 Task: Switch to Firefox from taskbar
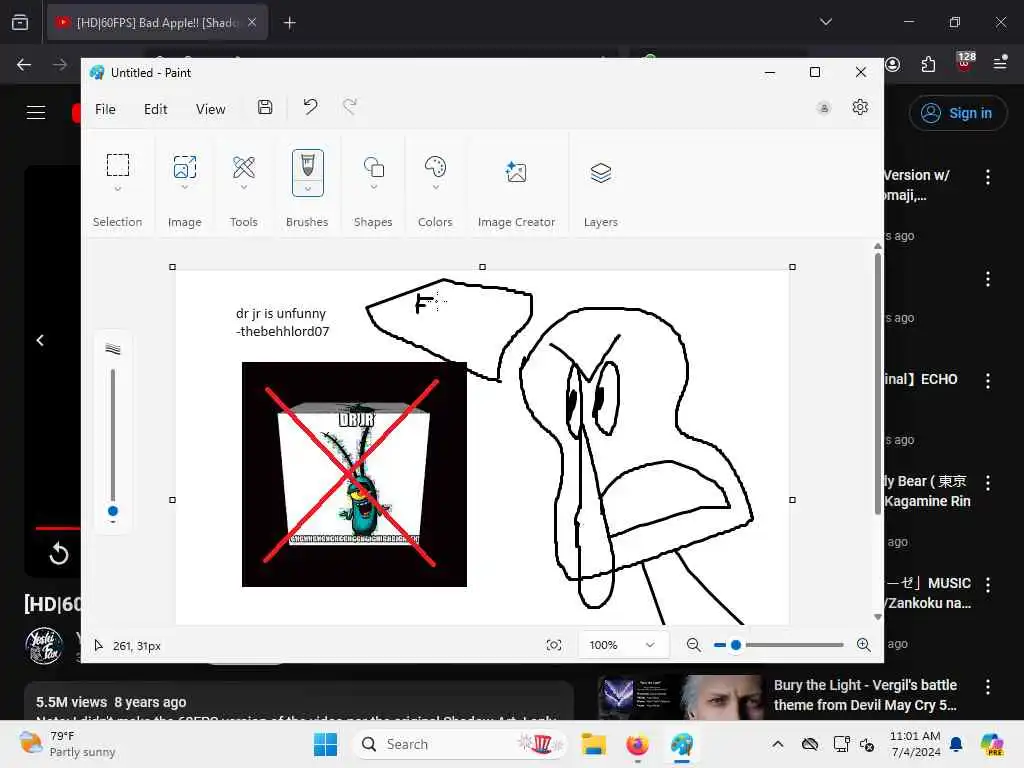pyautogui.click(x=637, y=744)
